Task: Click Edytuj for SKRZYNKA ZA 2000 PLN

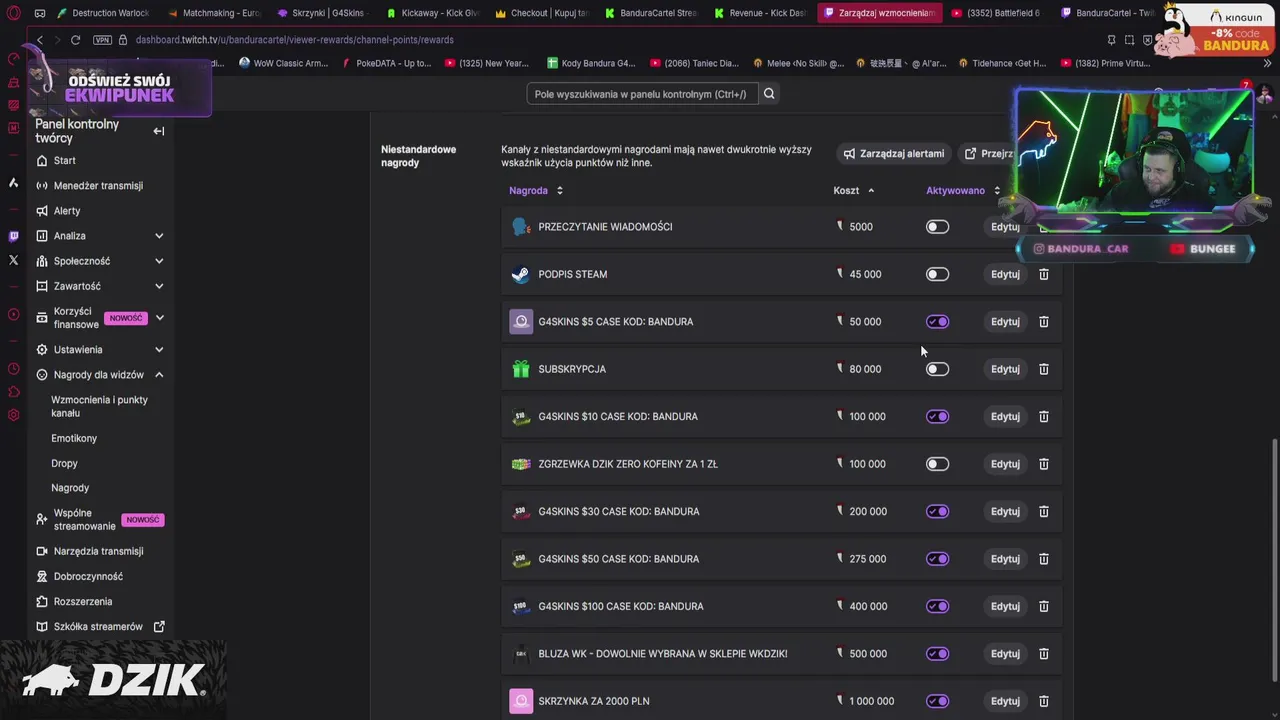Action: 1005,701
